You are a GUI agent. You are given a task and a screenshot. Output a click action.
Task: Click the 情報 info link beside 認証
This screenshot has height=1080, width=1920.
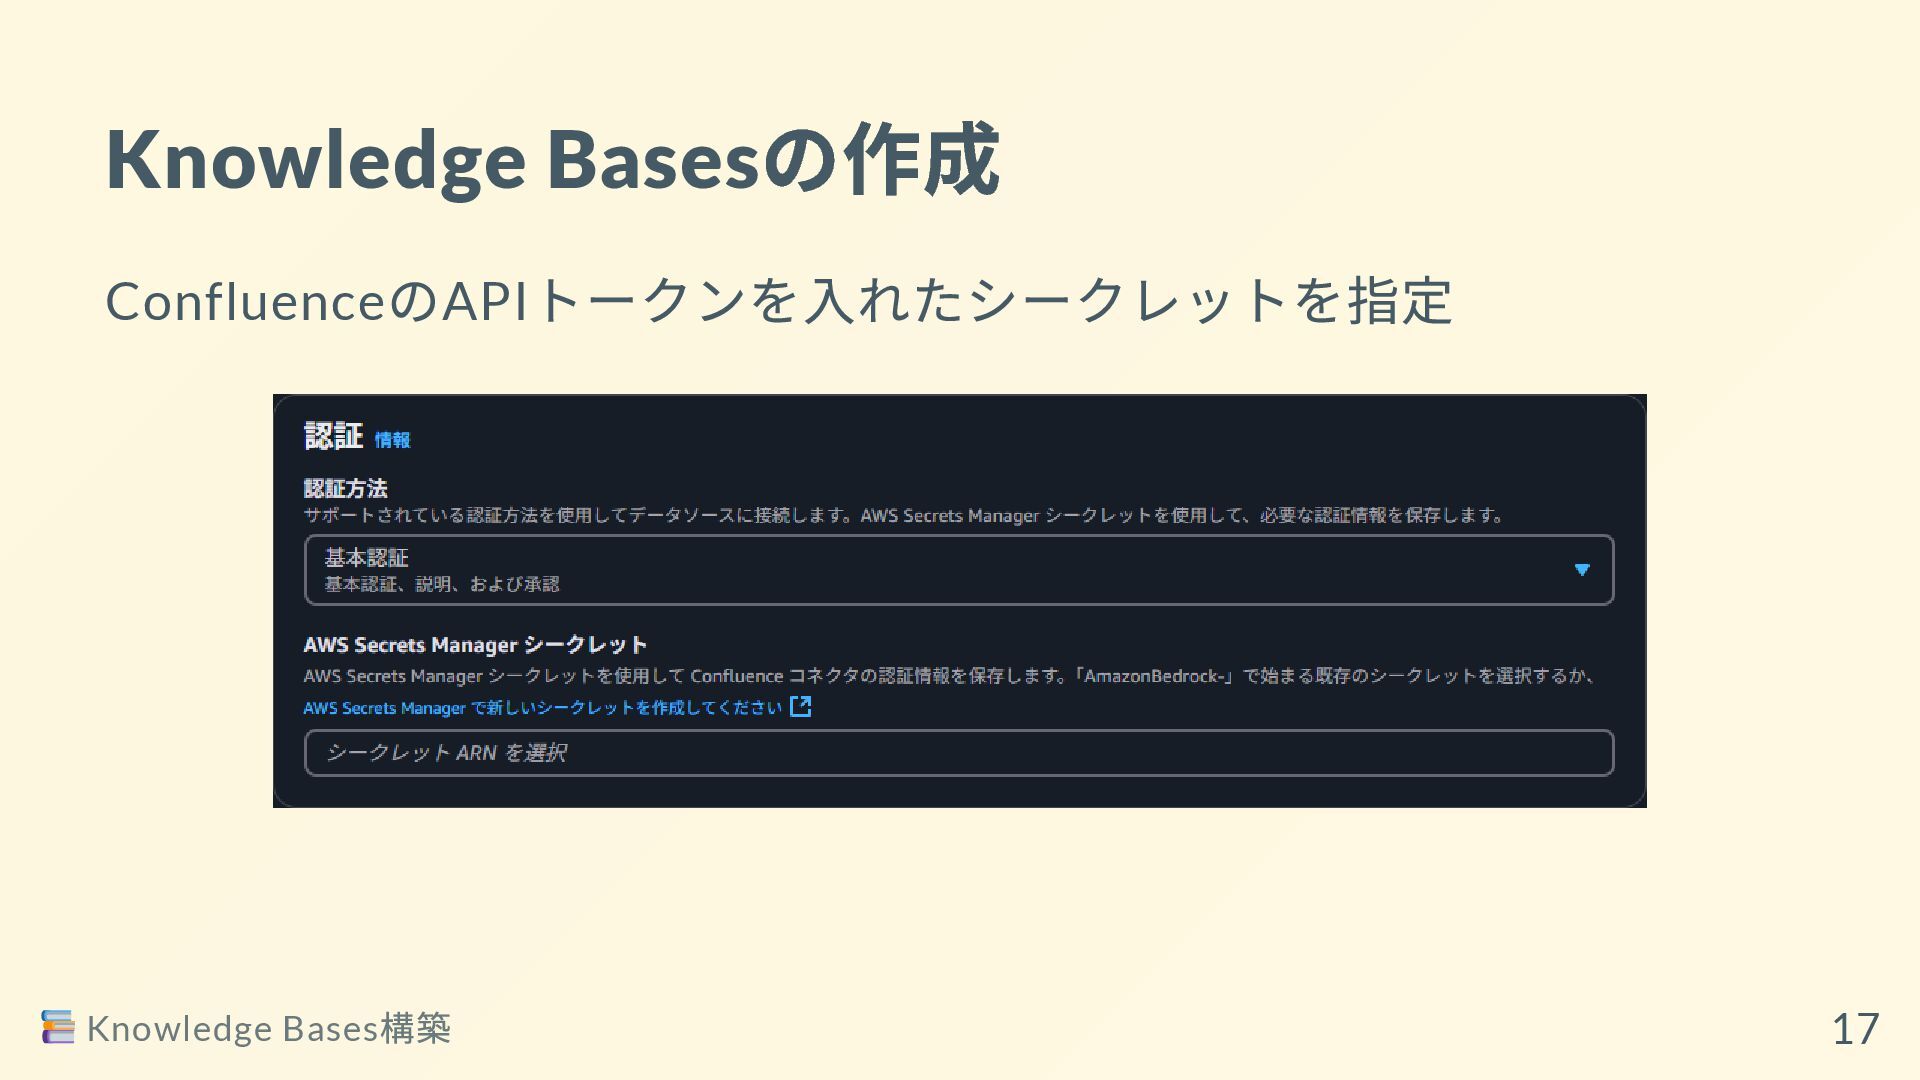point(392,440)
